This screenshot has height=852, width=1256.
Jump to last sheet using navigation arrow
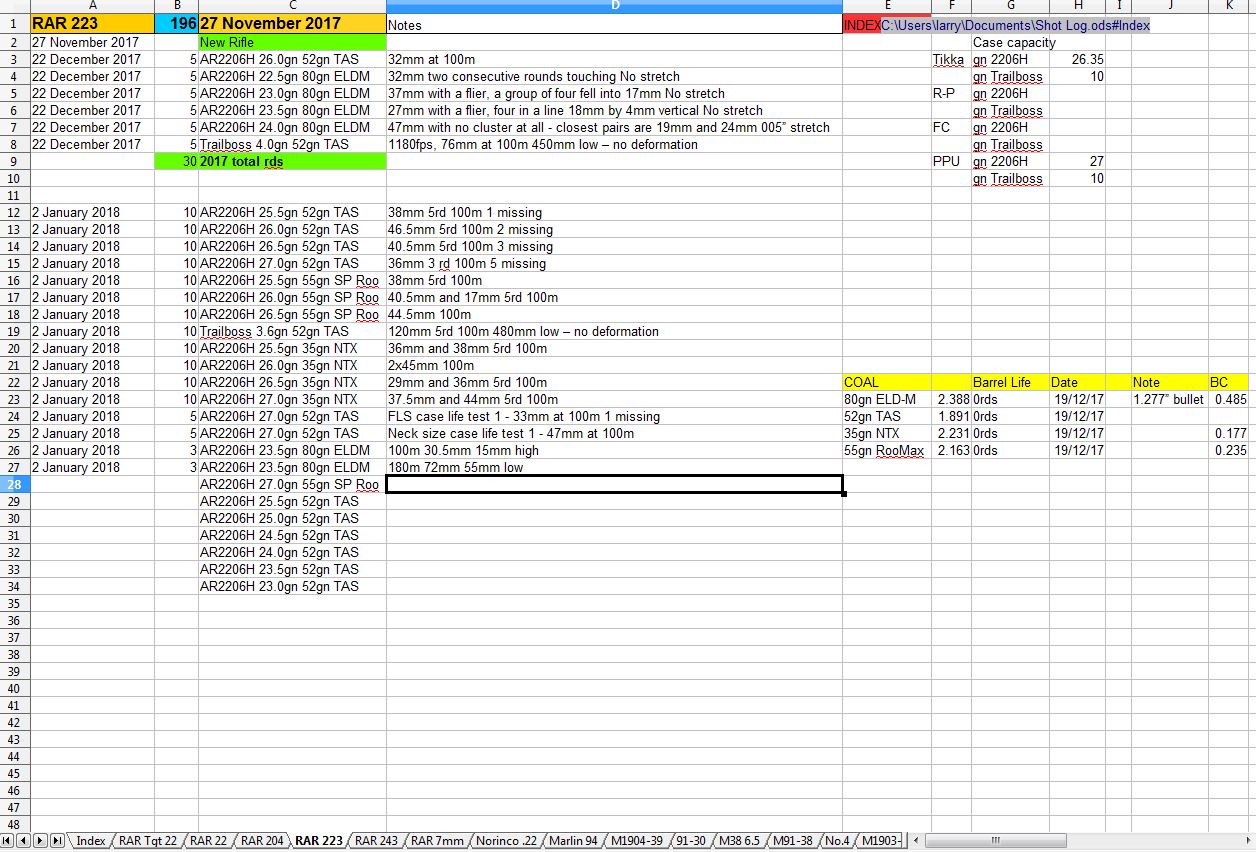[57, 840]
